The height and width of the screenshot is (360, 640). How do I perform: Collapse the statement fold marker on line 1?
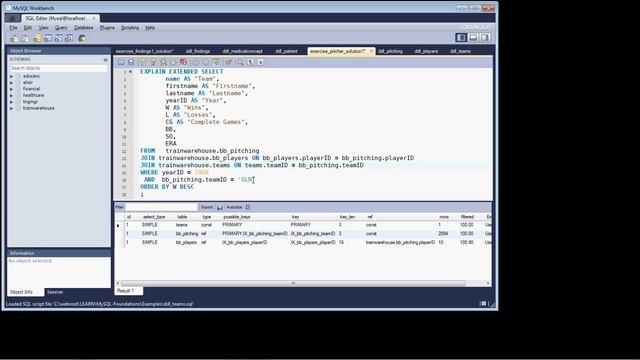[131, 72]
